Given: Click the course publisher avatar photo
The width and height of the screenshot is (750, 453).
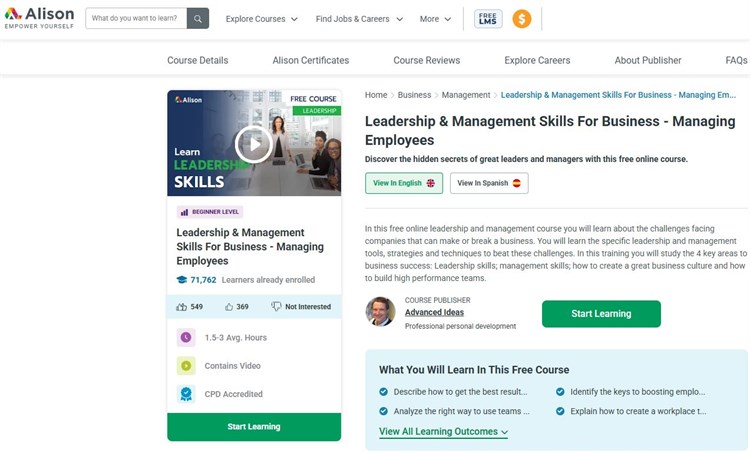Looking at the screenshot, I should (x=380, y=312).
